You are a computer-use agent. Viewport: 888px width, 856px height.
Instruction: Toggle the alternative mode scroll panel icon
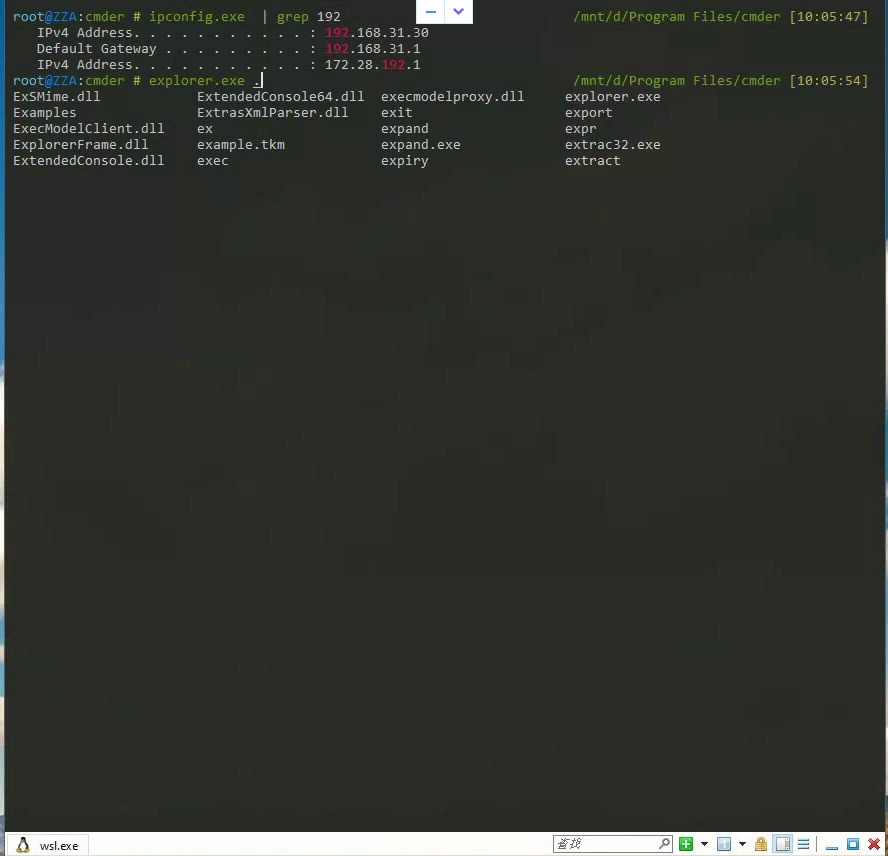point(783,844)
